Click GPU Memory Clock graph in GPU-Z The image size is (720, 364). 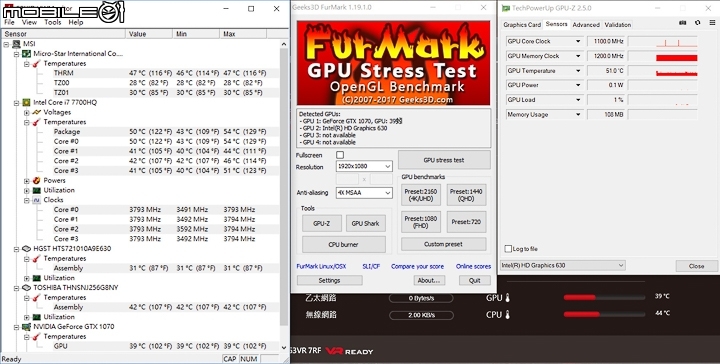click(663, 56)
